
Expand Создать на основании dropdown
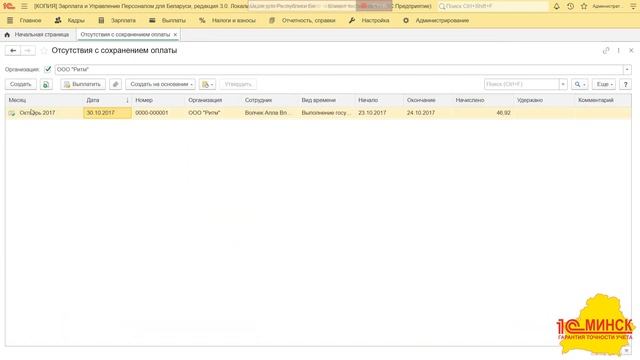tap(160, 84)
